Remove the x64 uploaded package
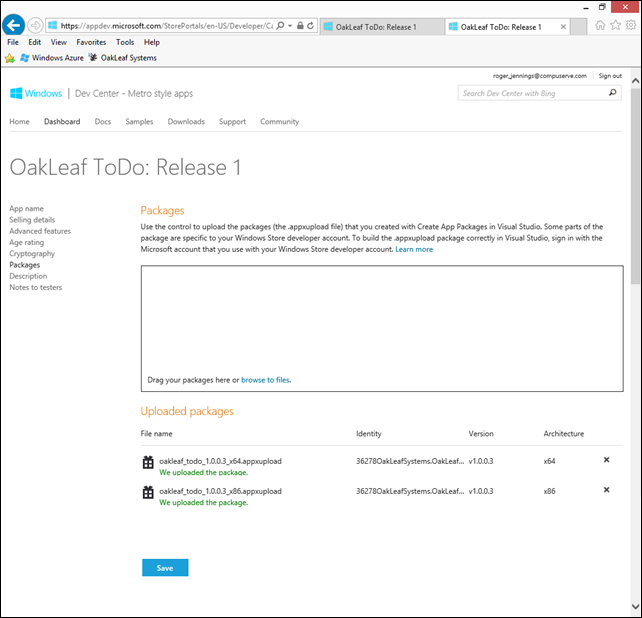Image resolution: width=642 pixels, height=618 pixels. click(x=606, y=460)
